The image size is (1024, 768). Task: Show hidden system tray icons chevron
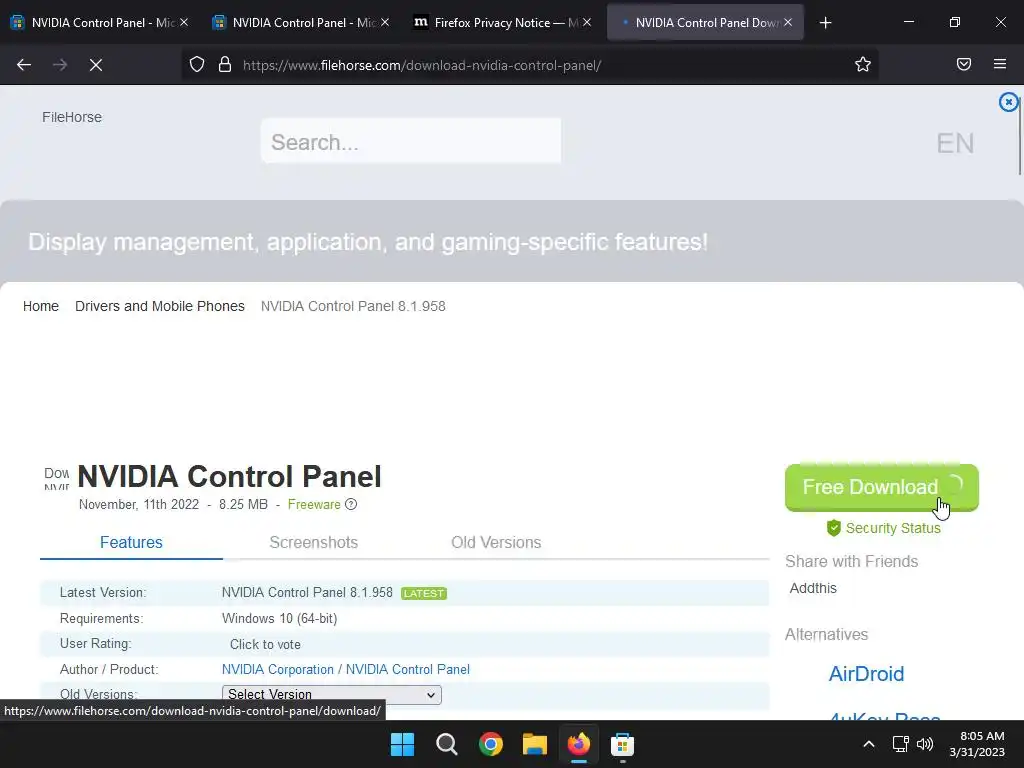[869, 744]
